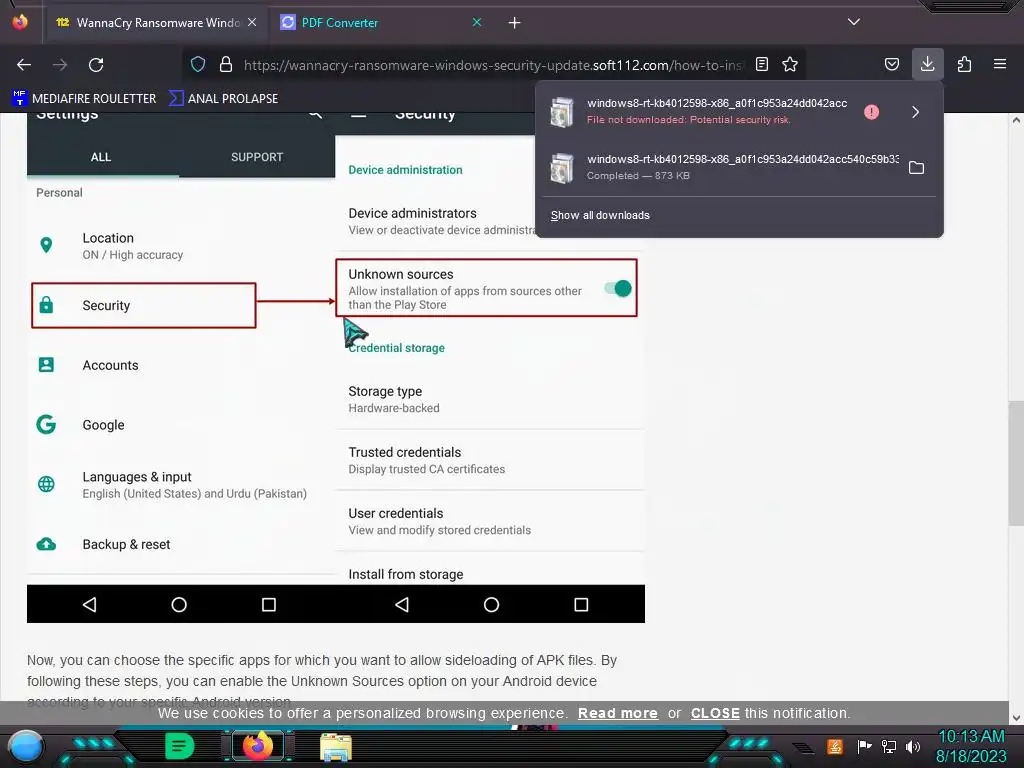Click the security risk warning icon

[871, 112]
